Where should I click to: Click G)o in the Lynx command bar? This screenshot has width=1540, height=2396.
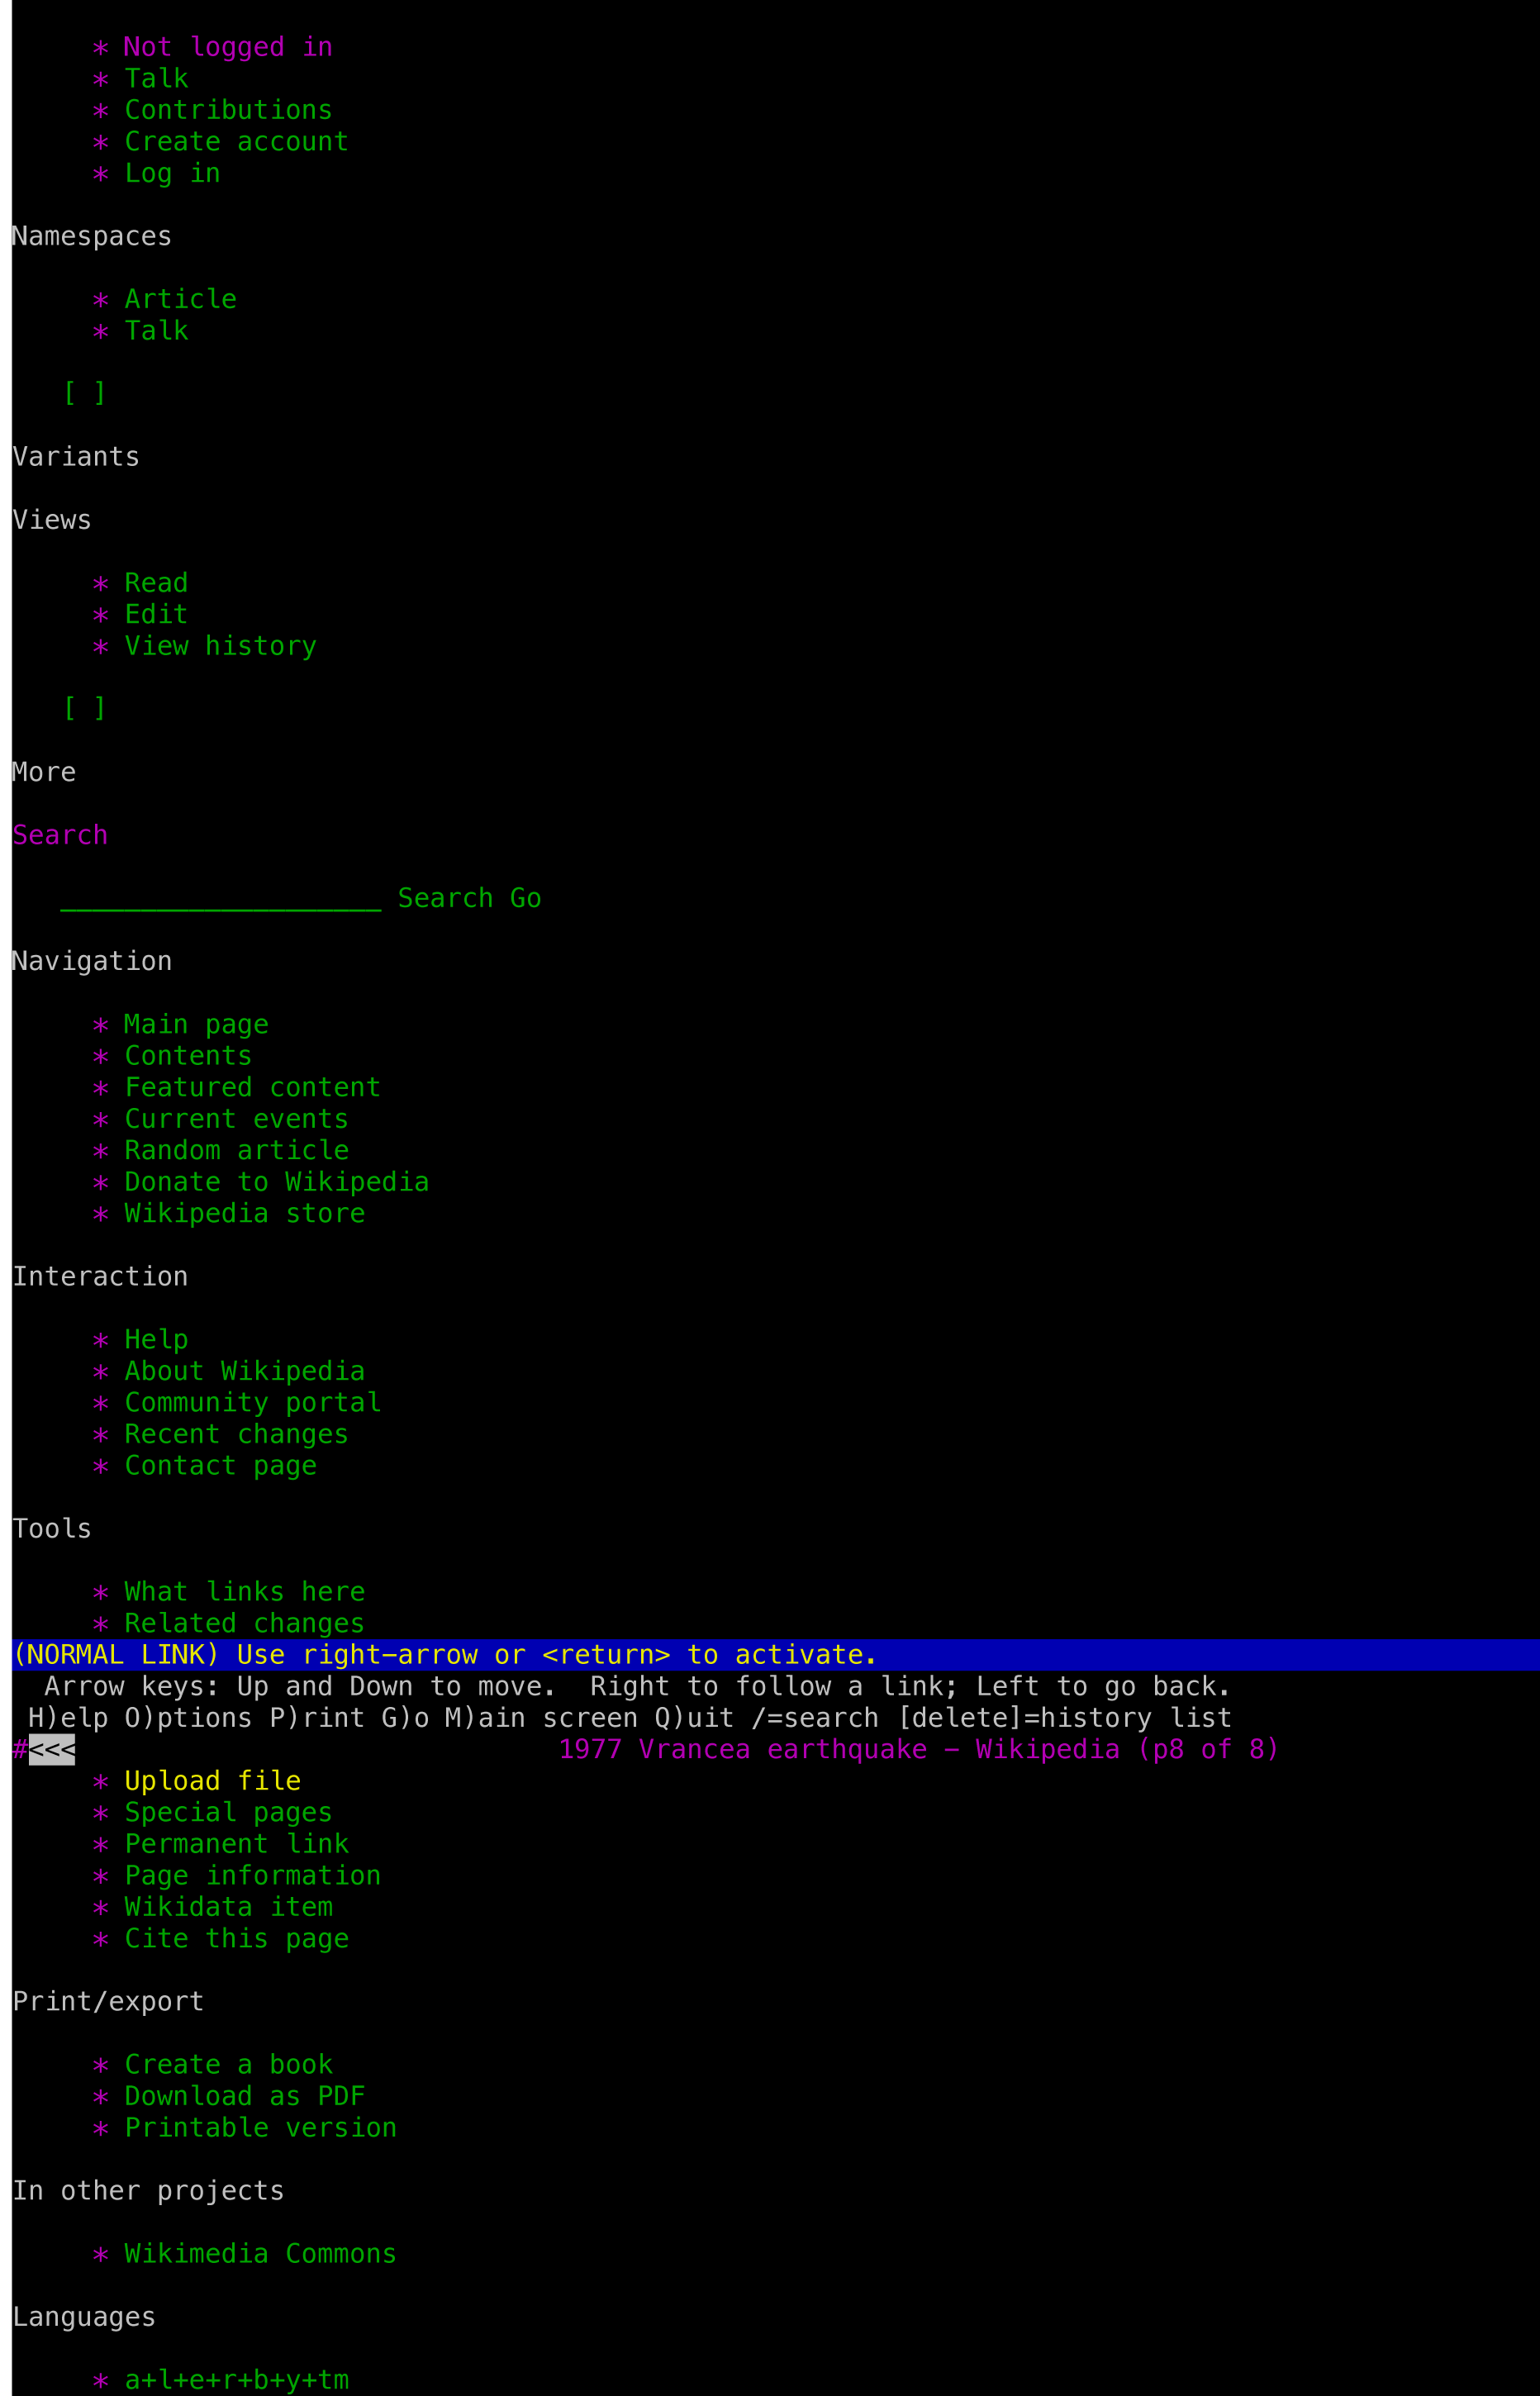pos(405,1718)
